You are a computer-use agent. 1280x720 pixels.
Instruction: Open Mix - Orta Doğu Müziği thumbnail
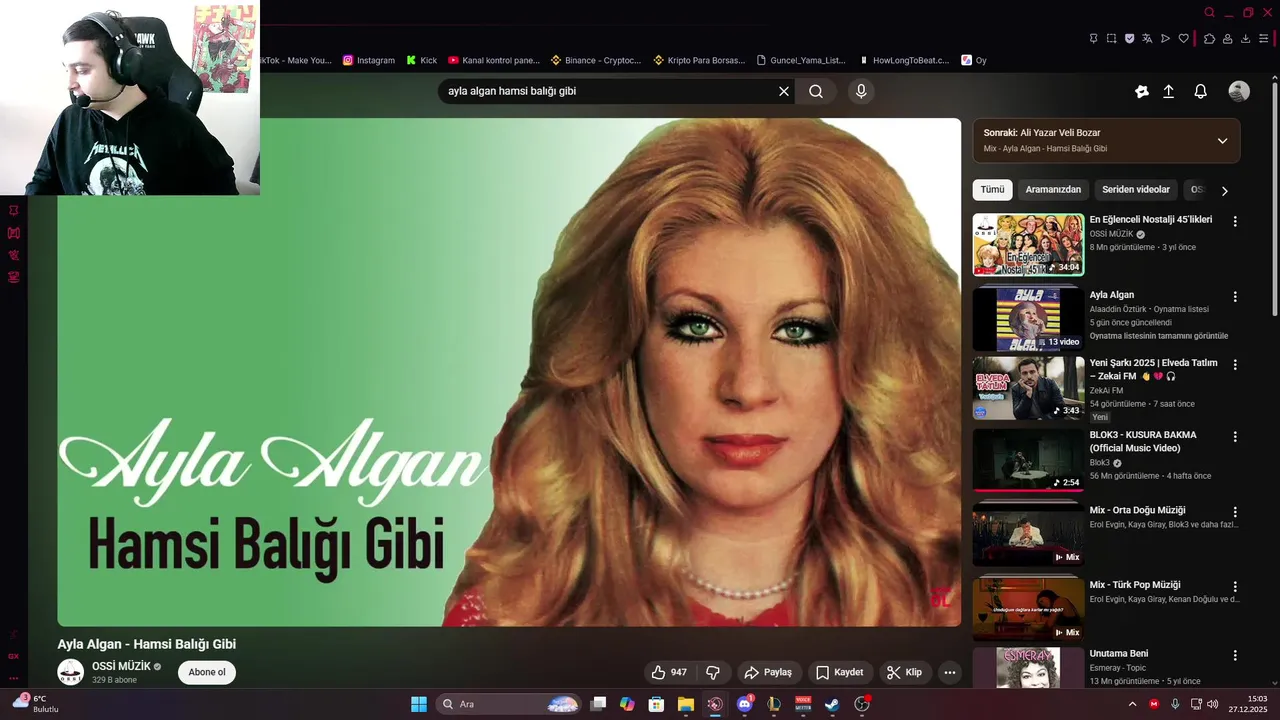point(1028,536)
